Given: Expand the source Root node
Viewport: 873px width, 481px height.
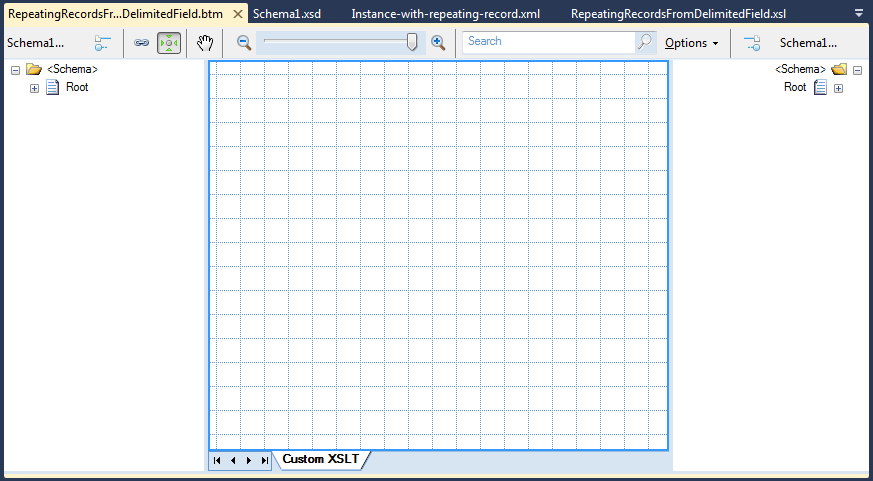Looking at the screenshot, I should (35, 88).
